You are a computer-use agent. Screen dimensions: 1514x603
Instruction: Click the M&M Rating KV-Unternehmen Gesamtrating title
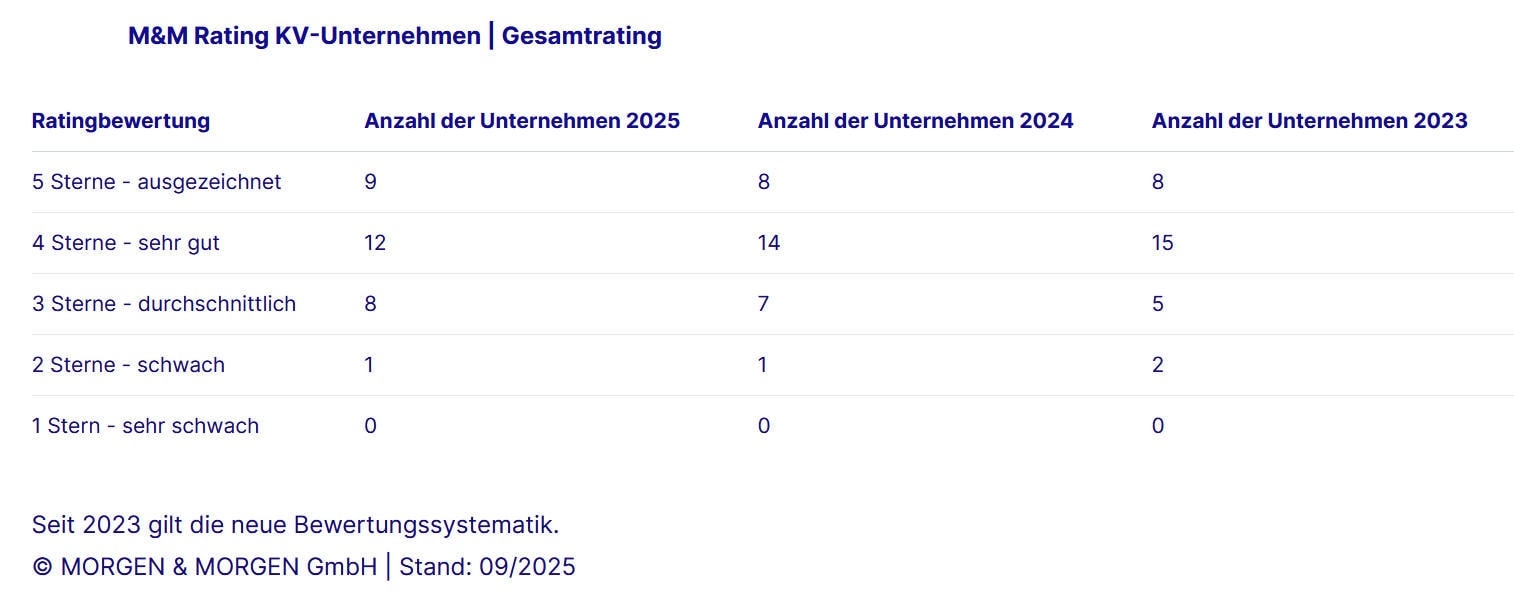point(394,36)
